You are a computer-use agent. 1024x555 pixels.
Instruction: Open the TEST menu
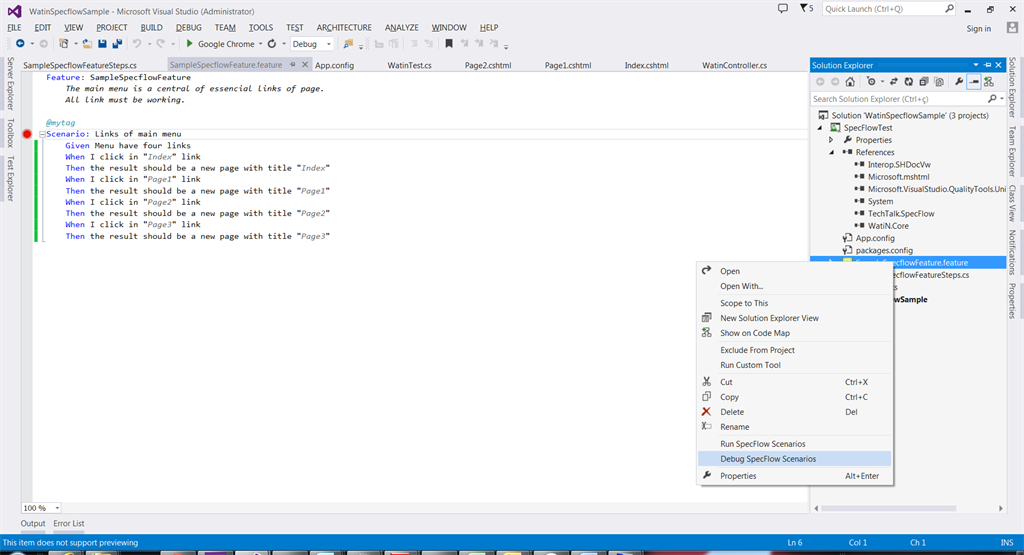[295, 27]
